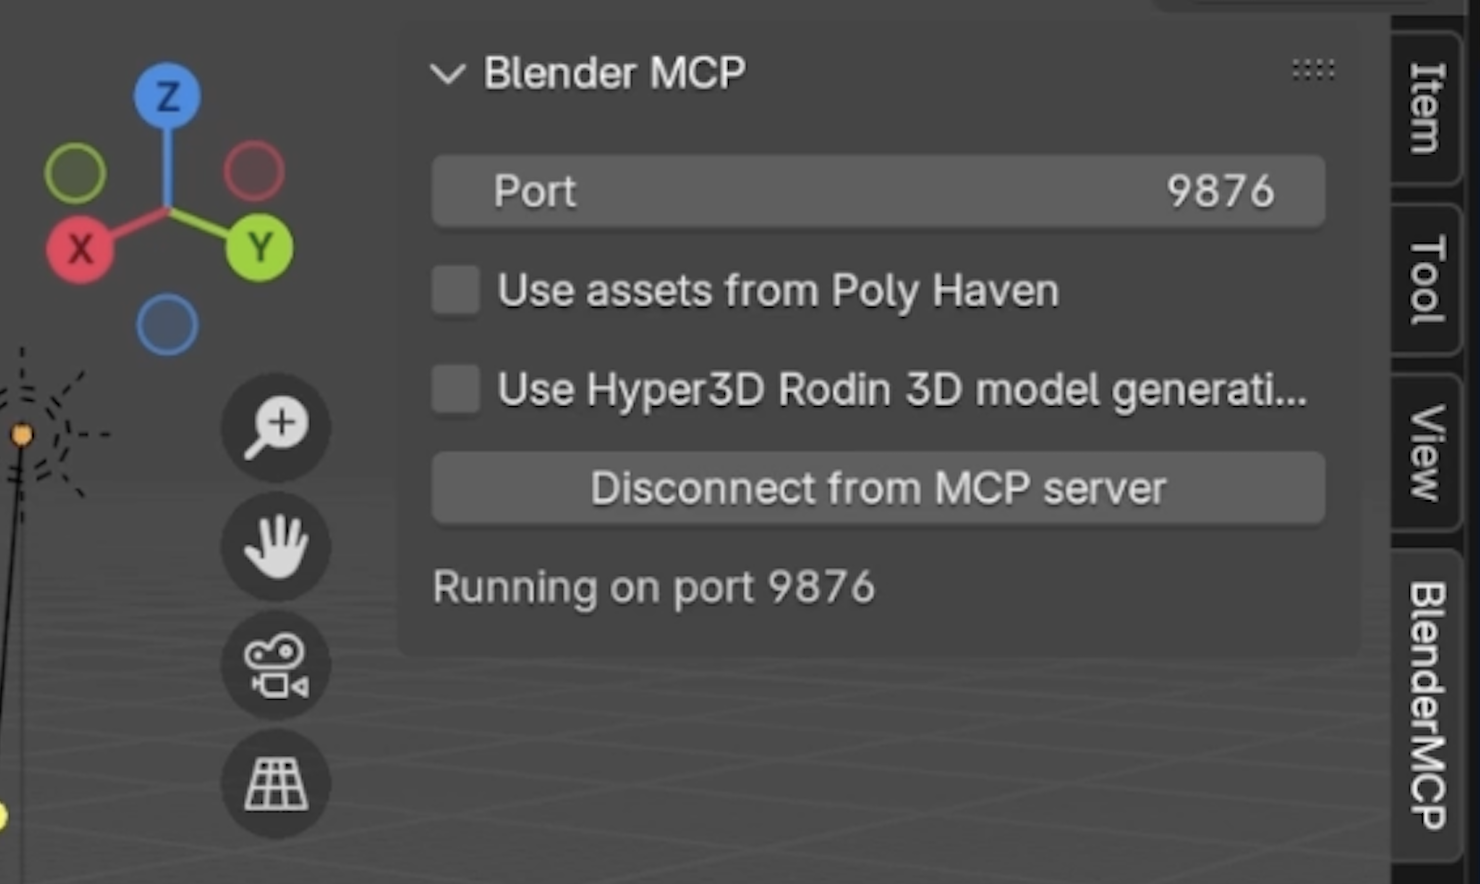1480x884 pixels.
Task: Select the BlenderMCP sidebar tab
Action: point(1427,705)
